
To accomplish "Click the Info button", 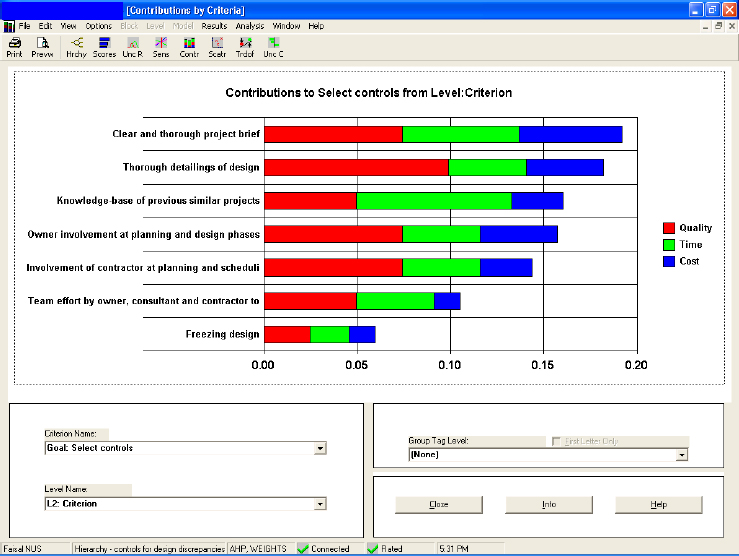I will (549, 505).
